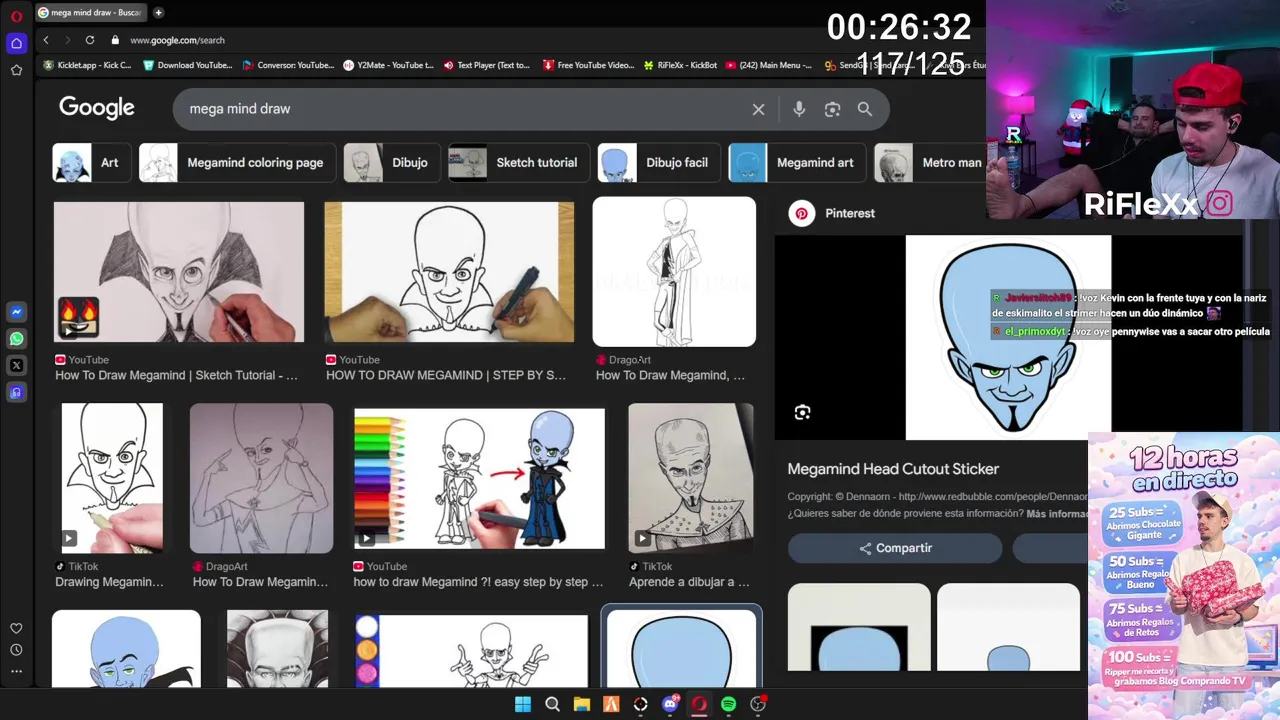Open a new tab with plus button
The image size is (1280, 720).
158,12
